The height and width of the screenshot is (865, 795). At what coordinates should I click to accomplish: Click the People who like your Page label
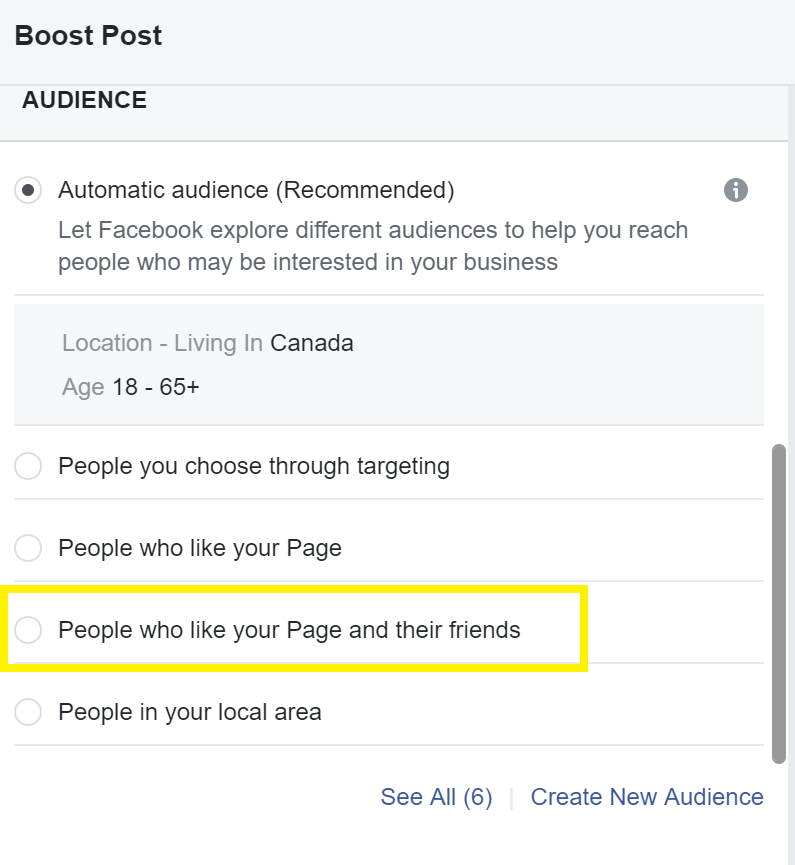point(200,548)
